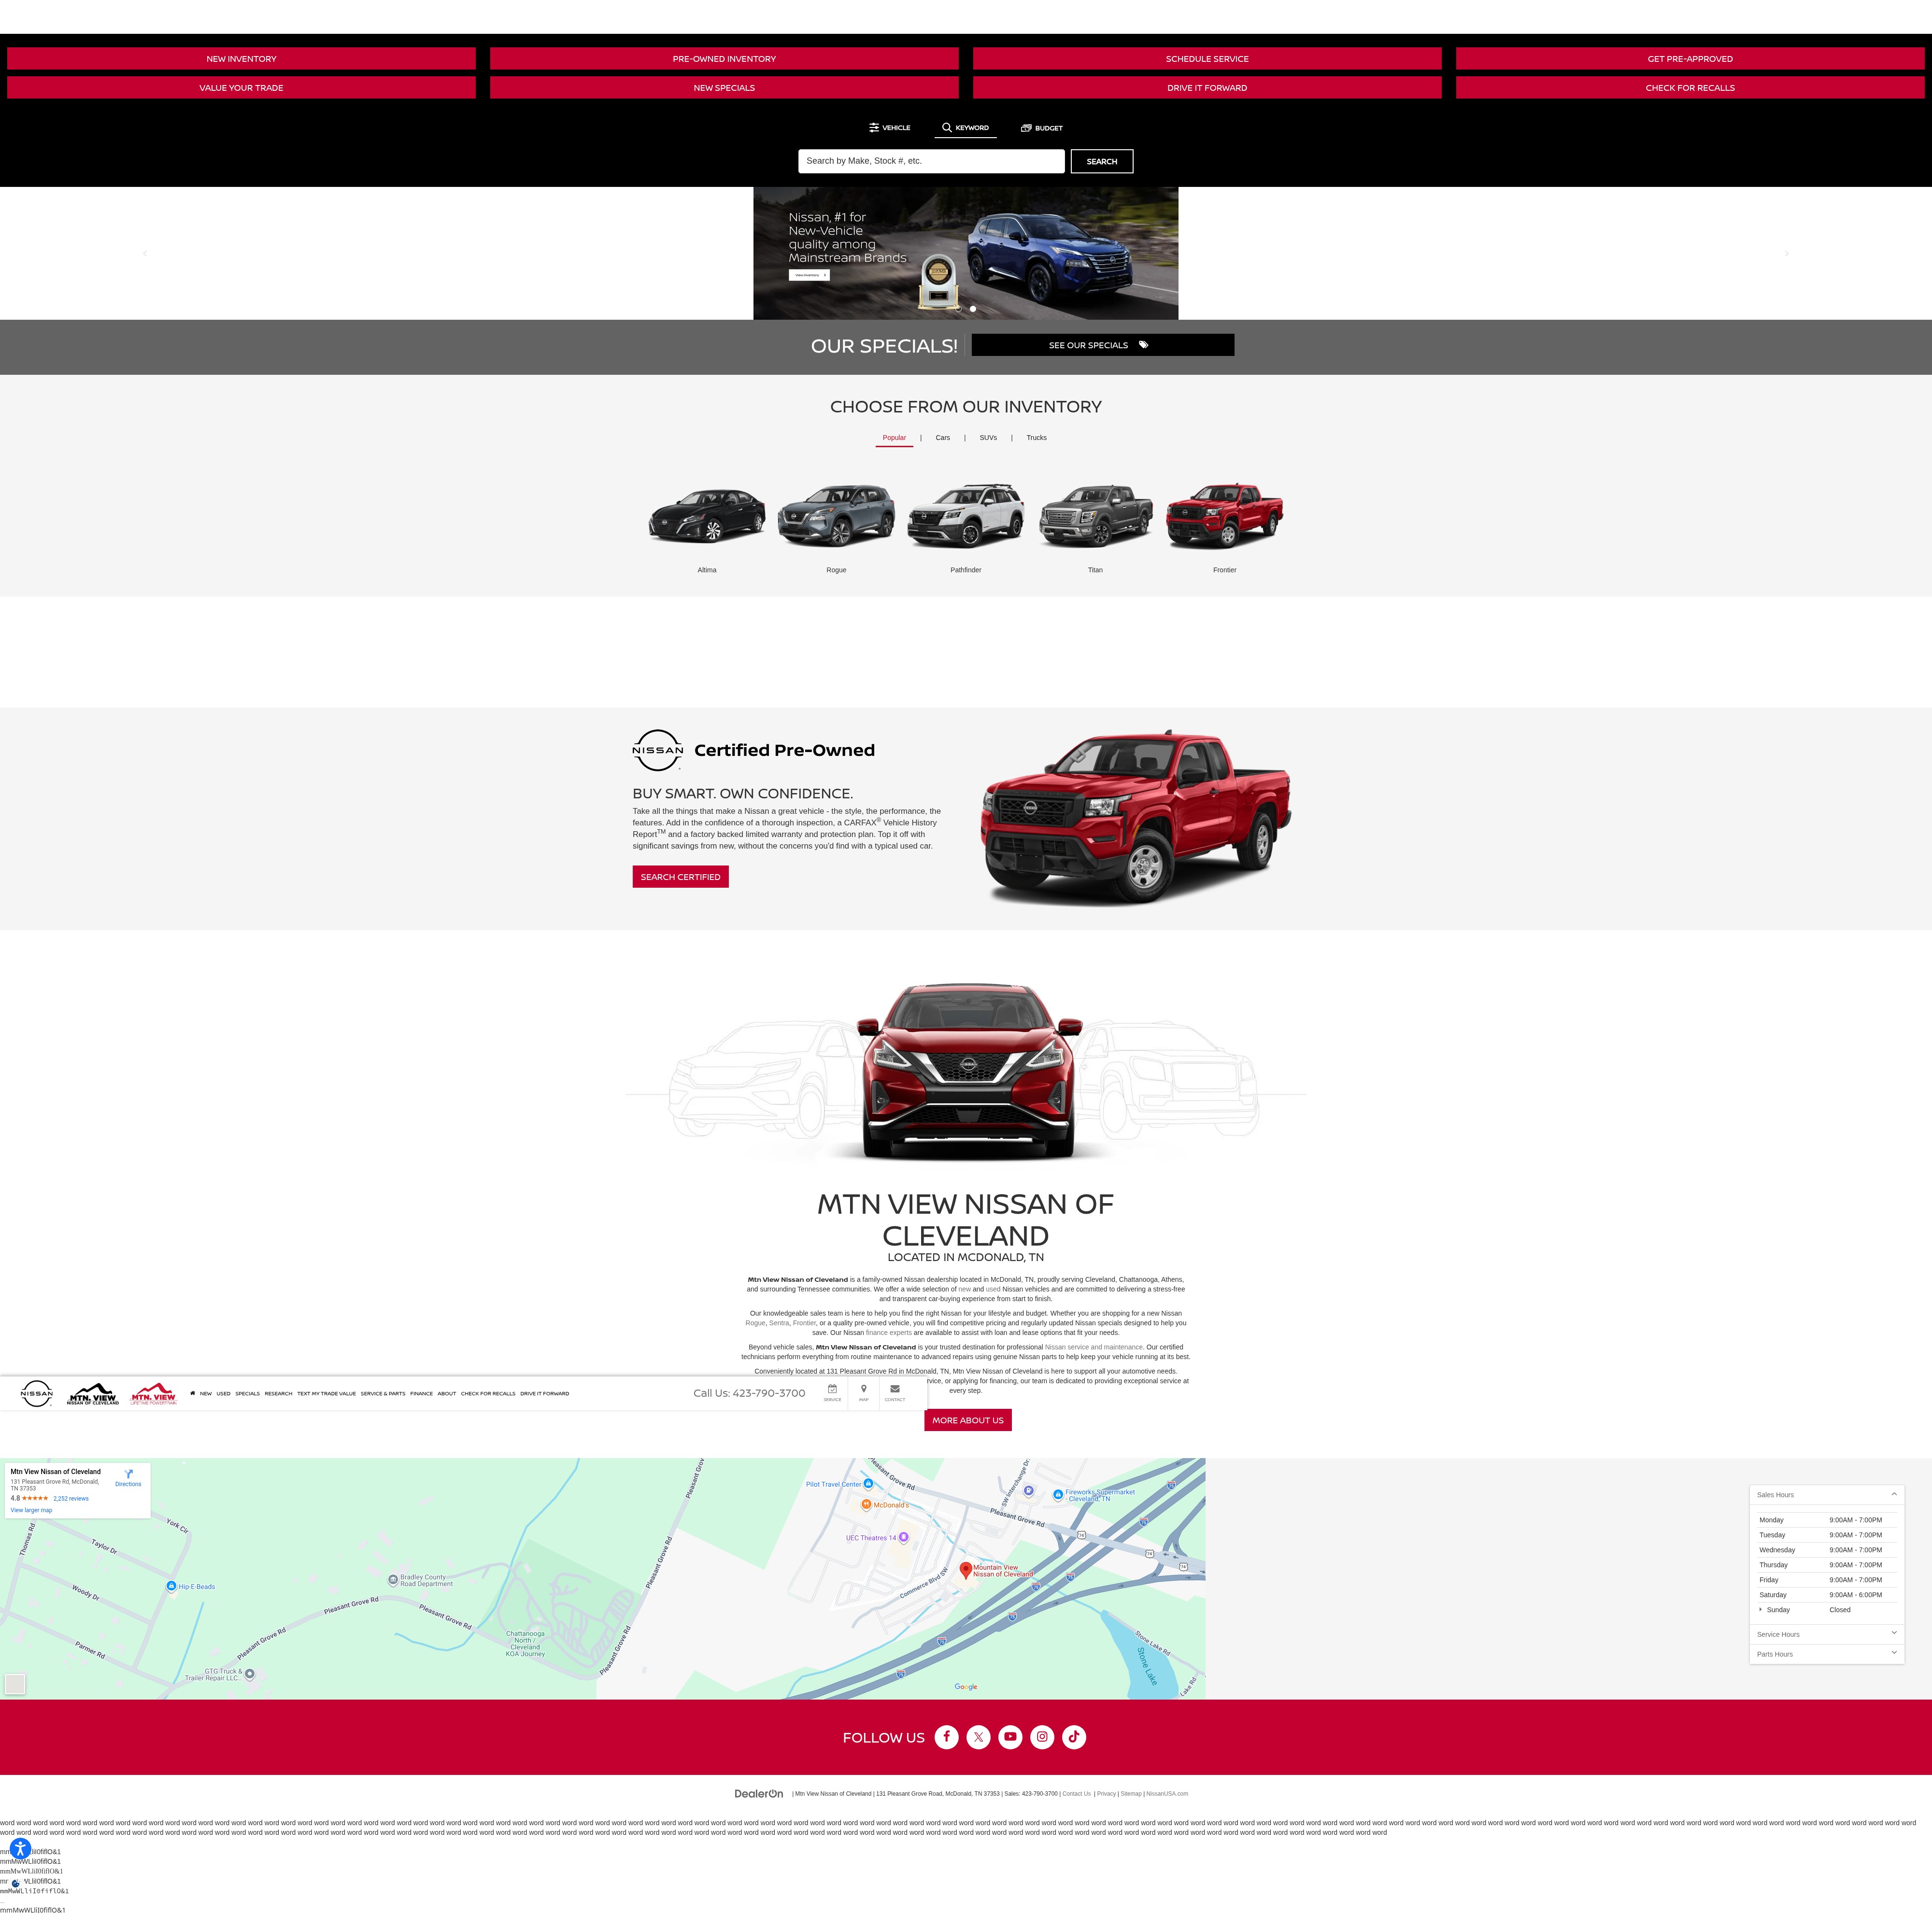Click the Value Your Trade button
The width and height of the screenshot is (1932, 1915).
click(241, 88)
